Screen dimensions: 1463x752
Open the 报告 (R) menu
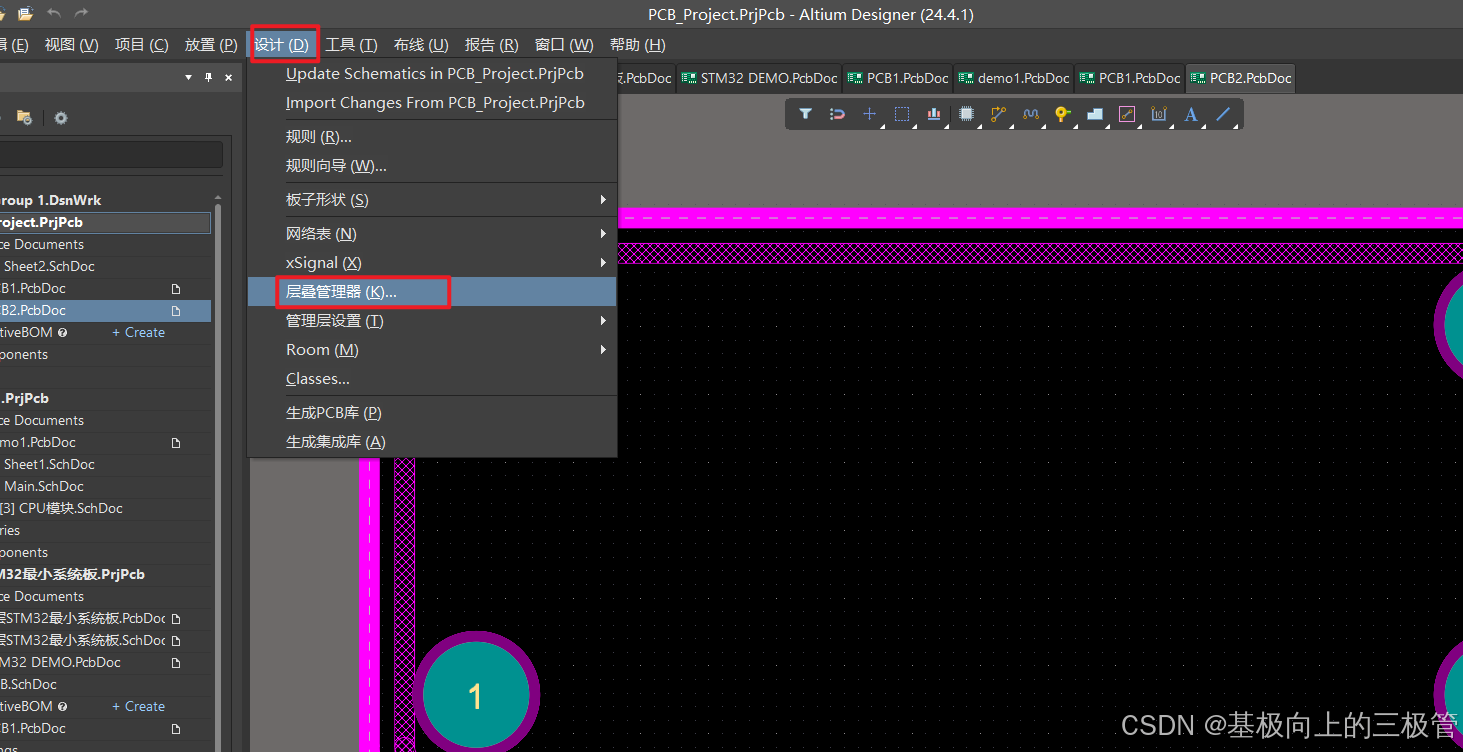[x=491, y=45]
